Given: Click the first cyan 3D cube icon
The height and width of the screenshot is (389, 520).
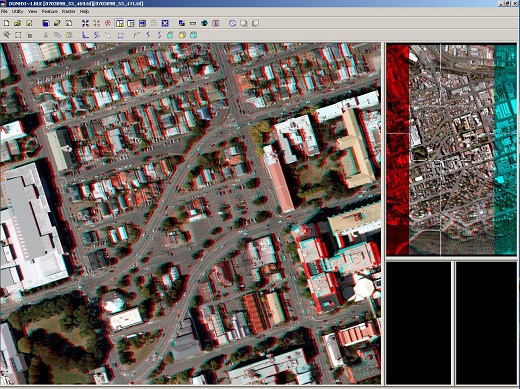Looking at the screenshot, I should point(170,35).
